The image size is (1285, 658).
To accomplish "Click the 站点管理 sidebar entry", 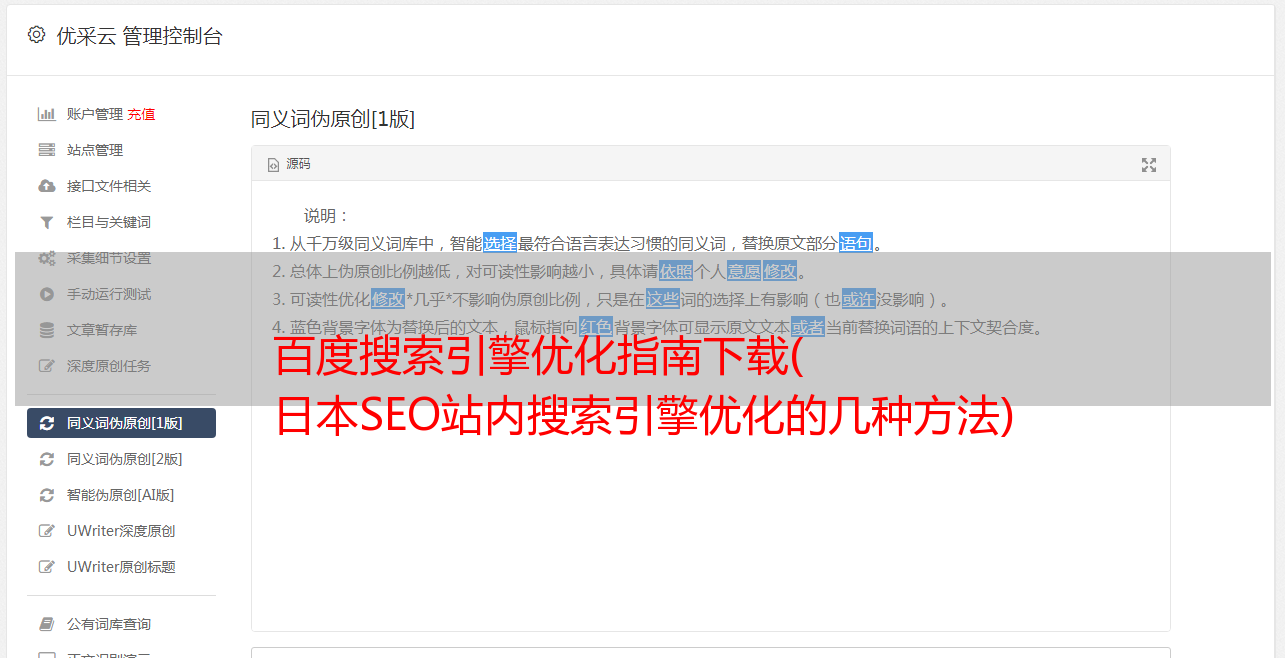I will click(x=121, y=150).
